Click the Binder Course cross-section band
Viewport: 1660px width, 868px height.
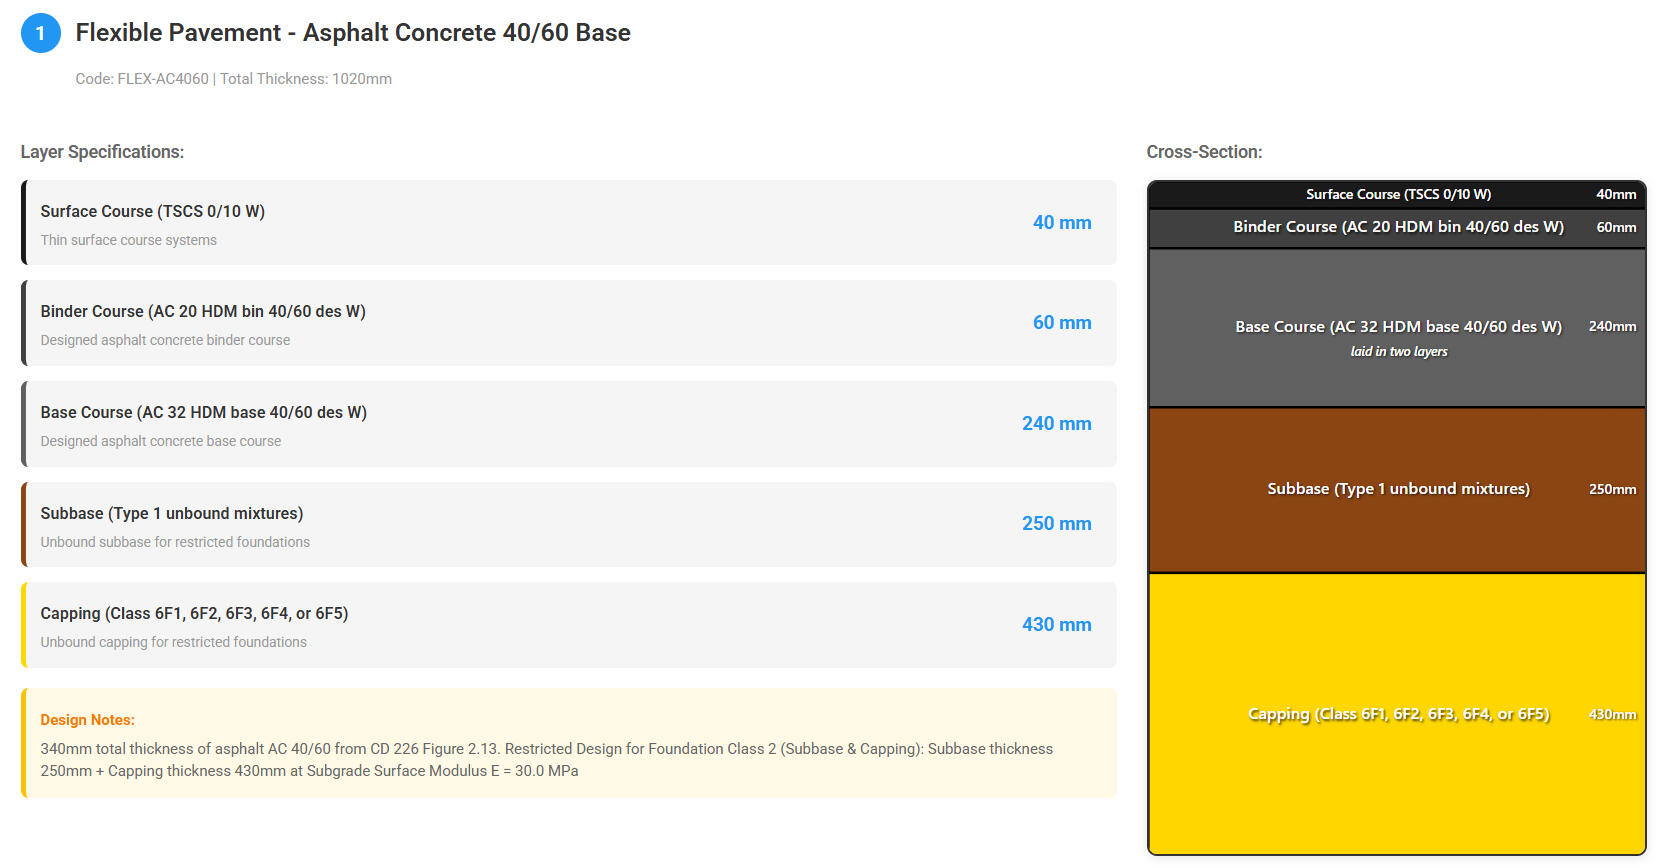coord(1397,227)
